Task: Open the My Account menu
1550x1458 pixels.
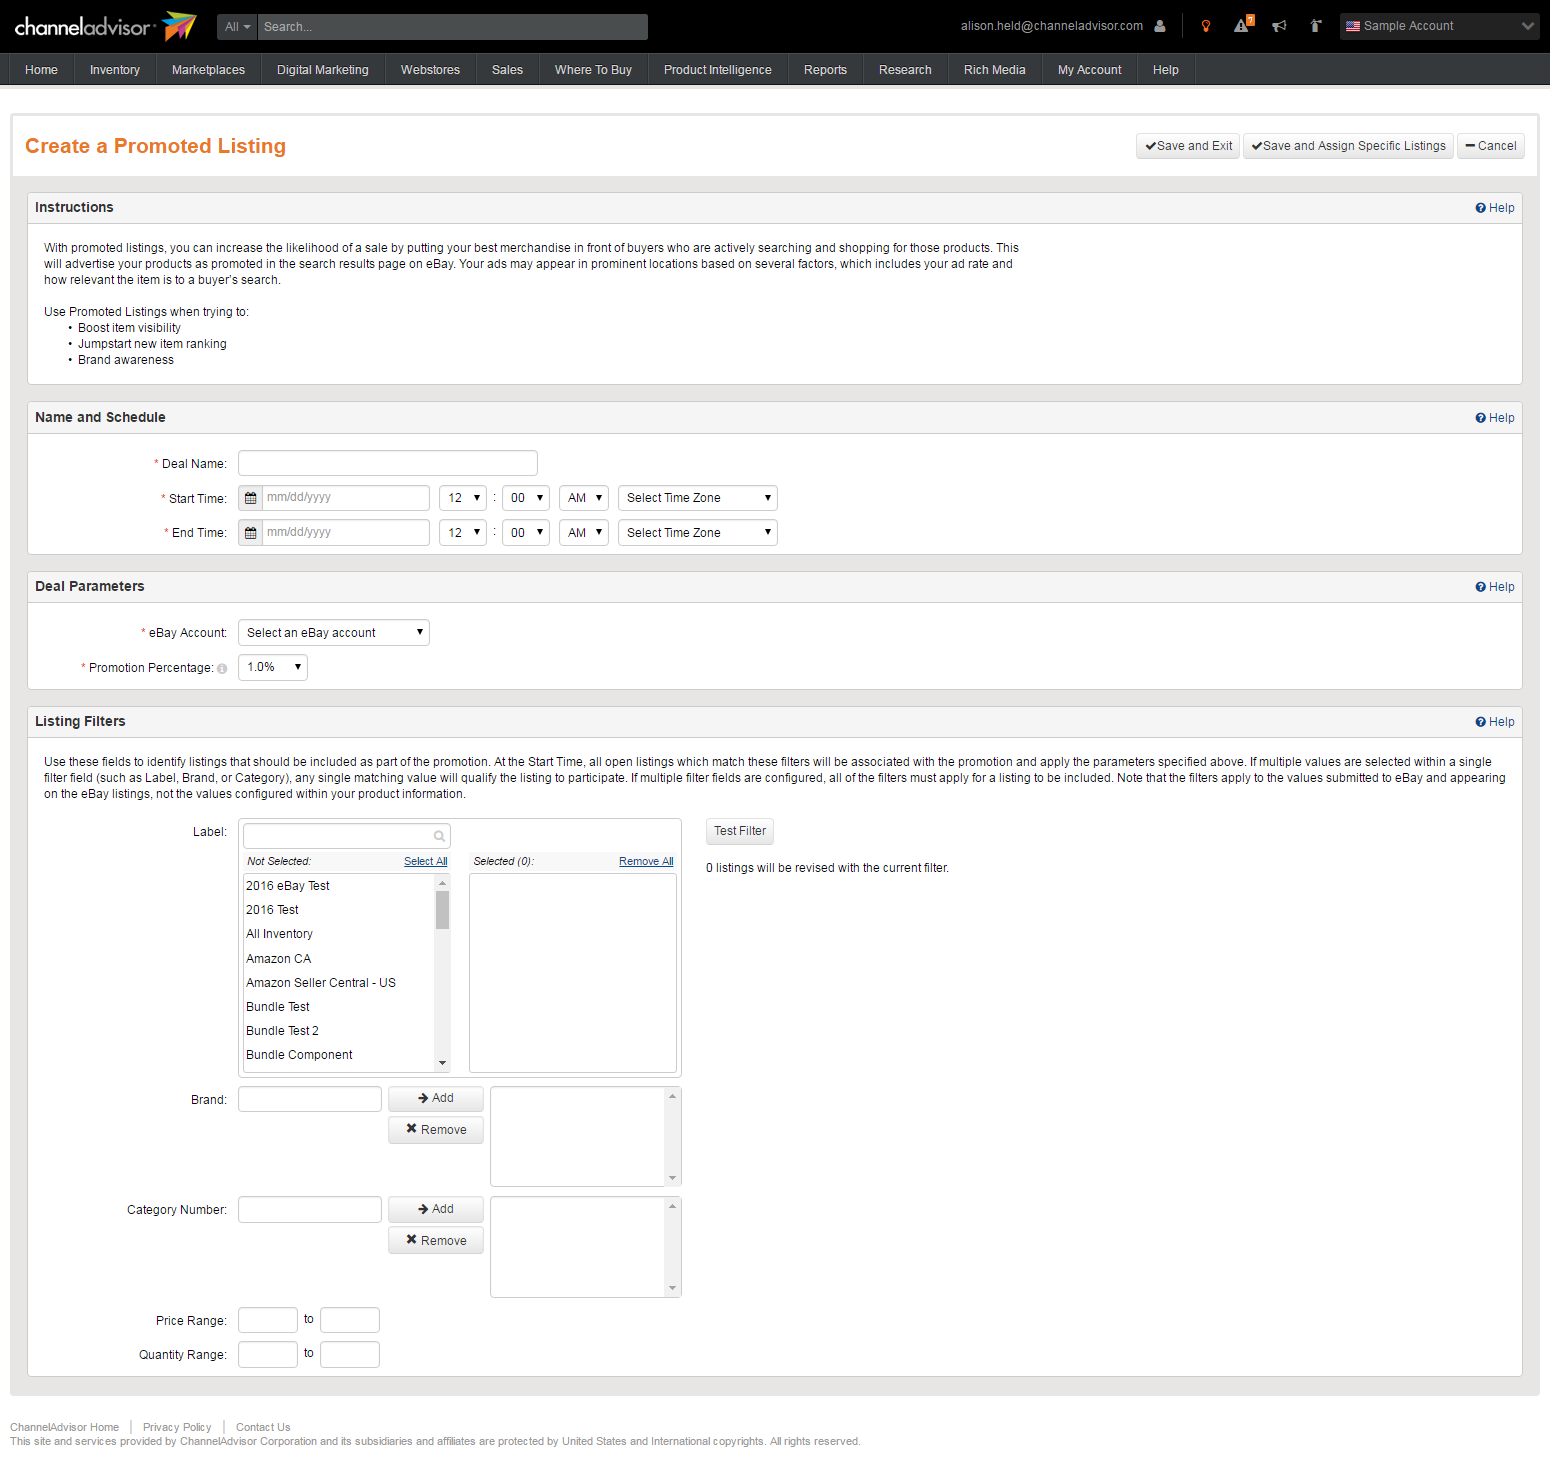Action: 1090,70
